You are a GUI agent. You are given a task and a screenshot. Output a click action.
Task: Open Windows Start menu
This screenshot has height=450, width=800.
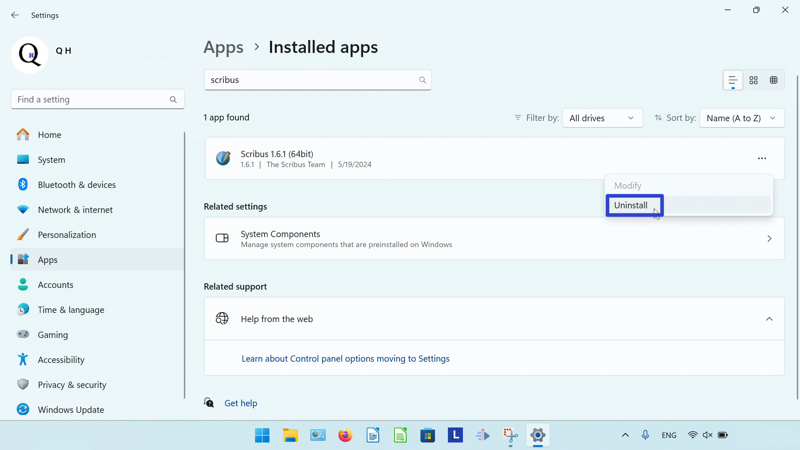point(262,435)
